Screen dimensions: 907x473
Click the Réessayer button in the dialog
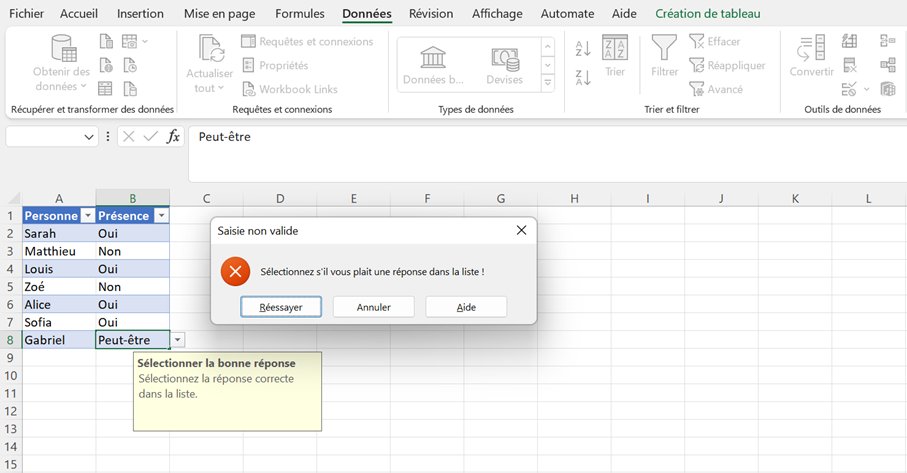(x=281, y=307)
